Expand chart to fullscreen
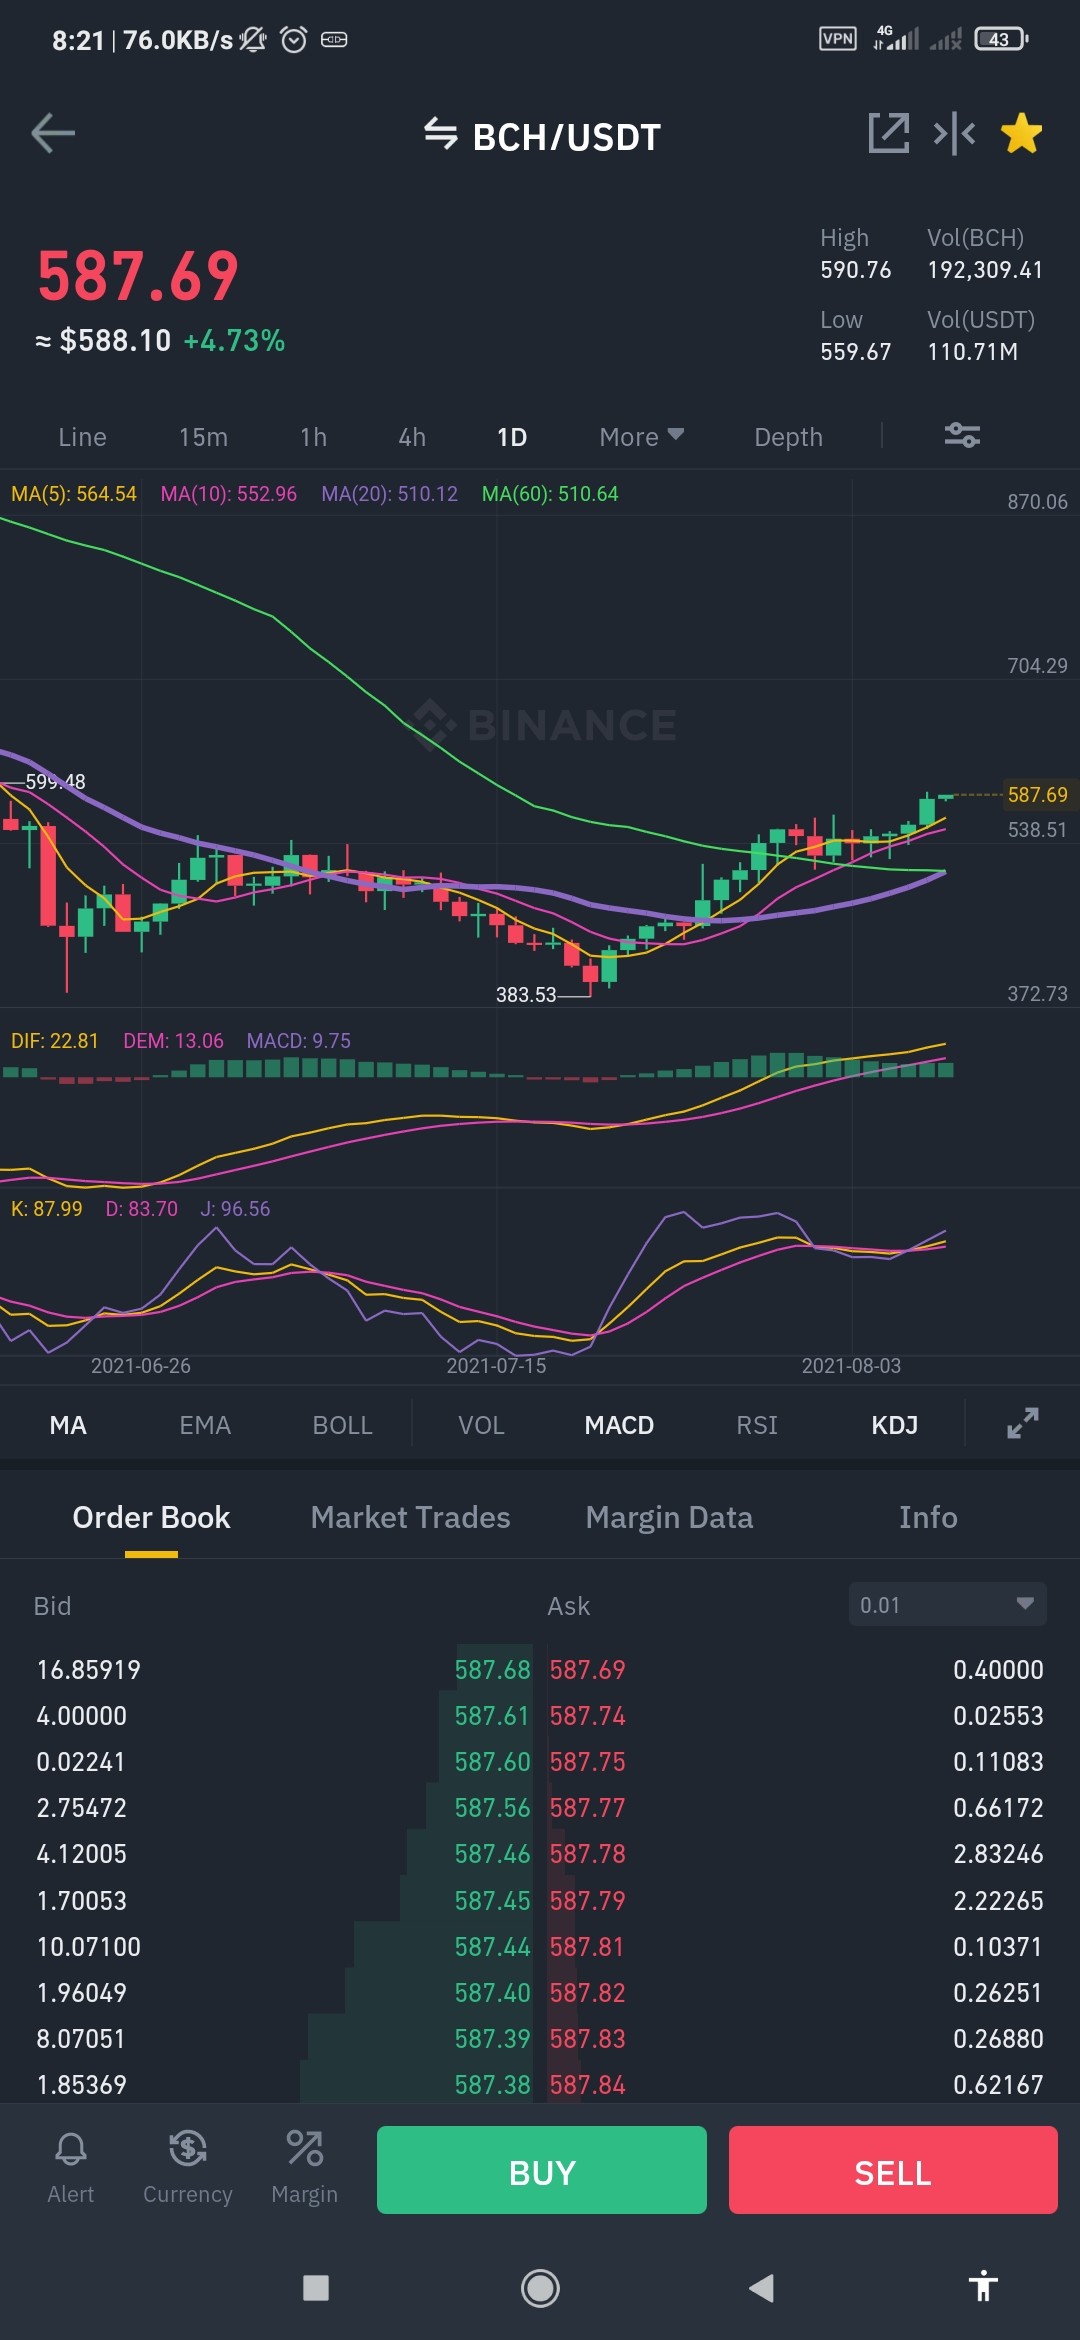Viewport: 1080px width, 2340px height. (1022, 1423)
